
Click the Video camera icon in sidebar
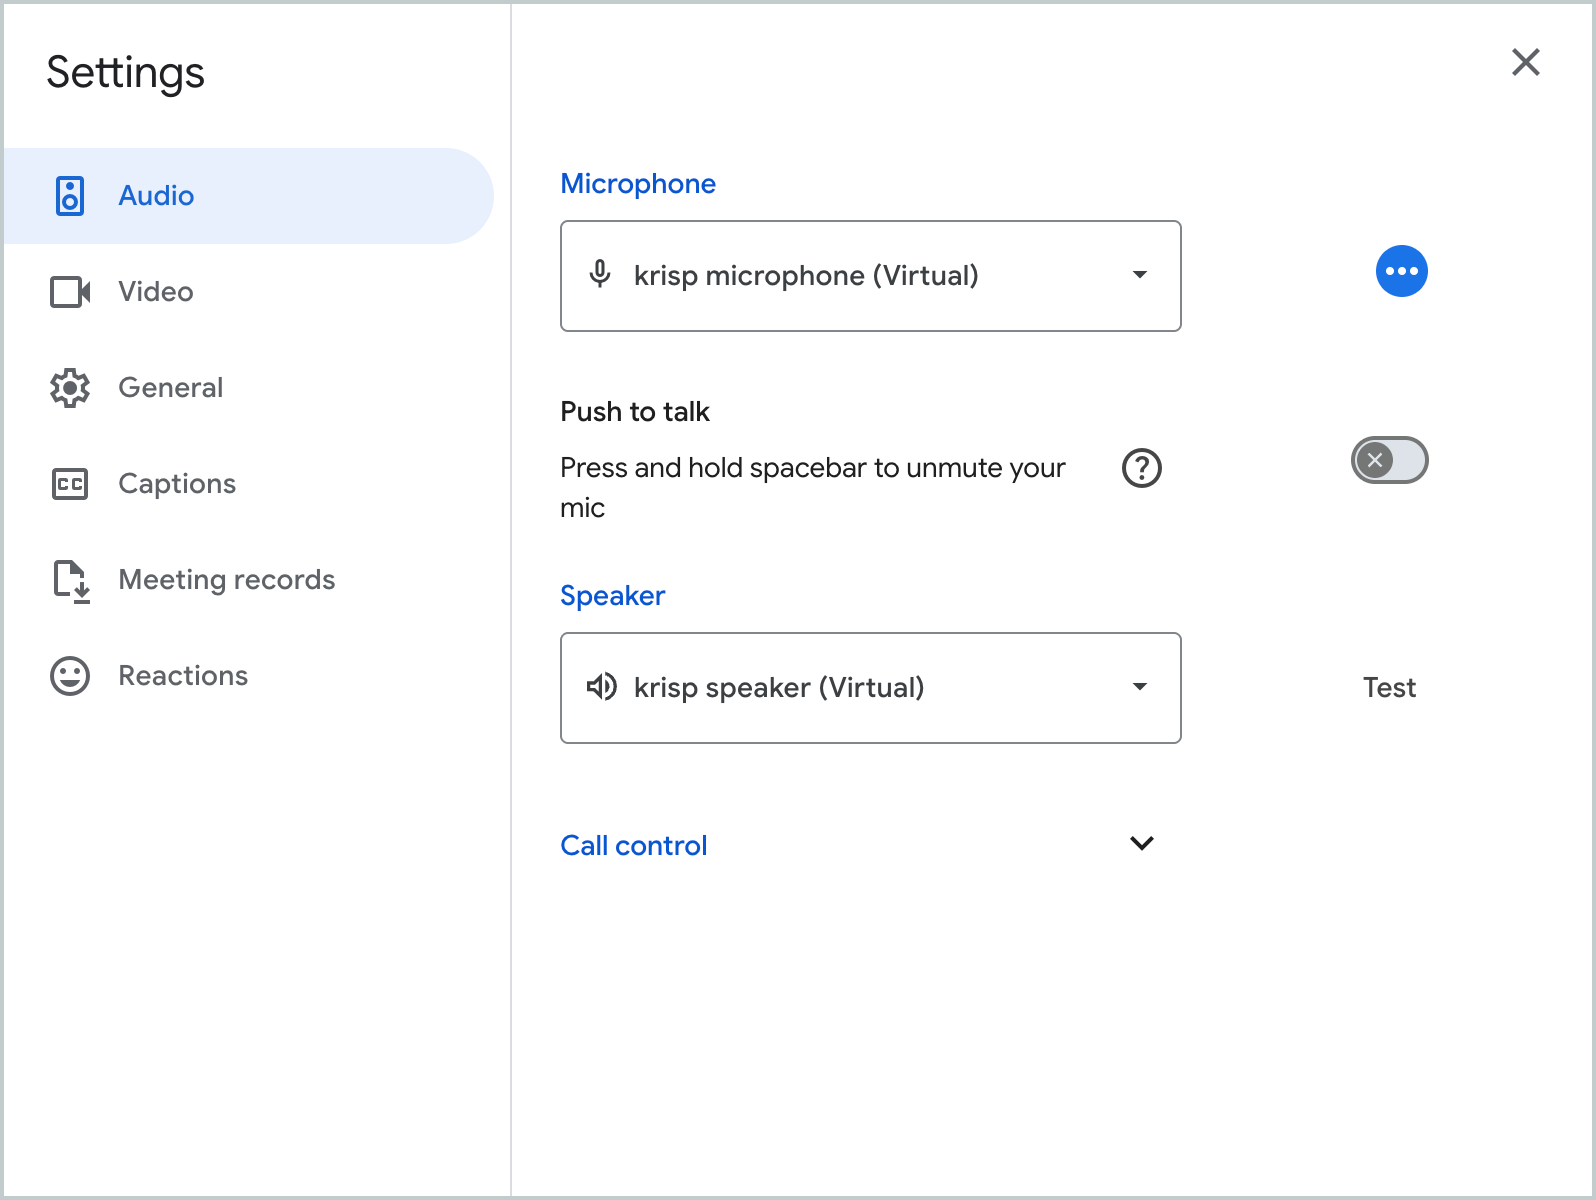click(x=70, y=292)
